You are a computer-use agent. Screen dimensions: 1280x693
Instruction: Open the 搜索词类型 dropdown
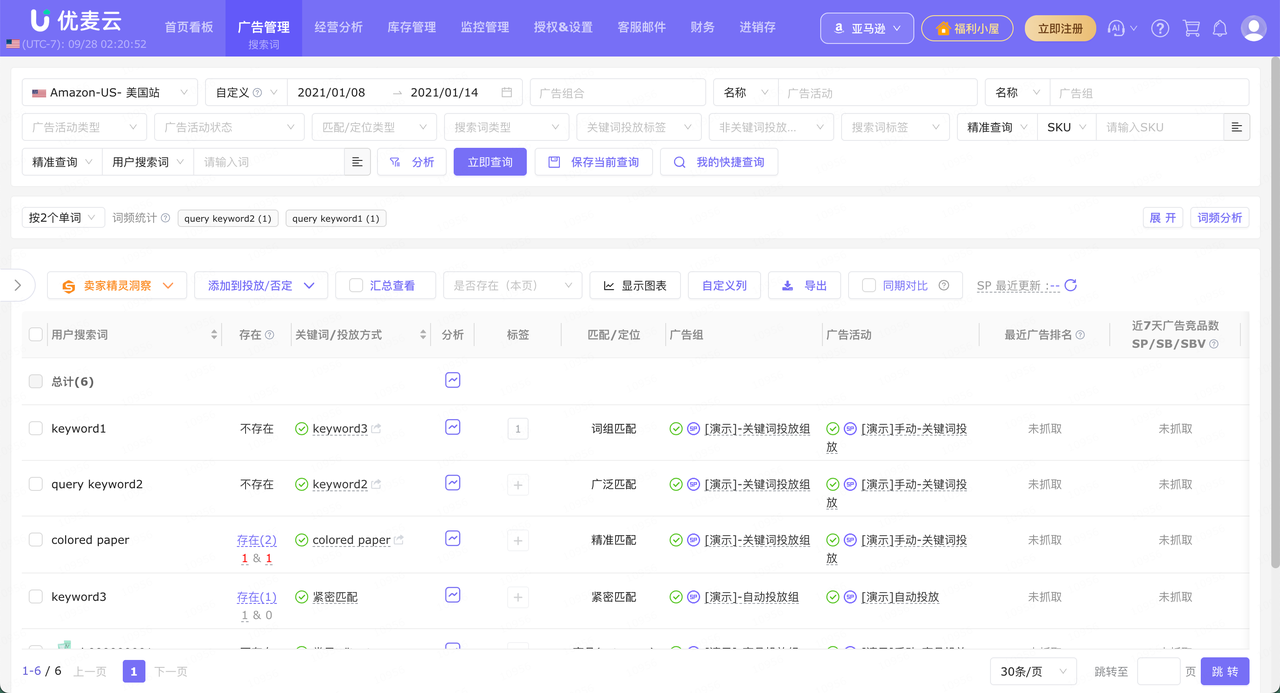pyautogui.click(x=506, y=127)
